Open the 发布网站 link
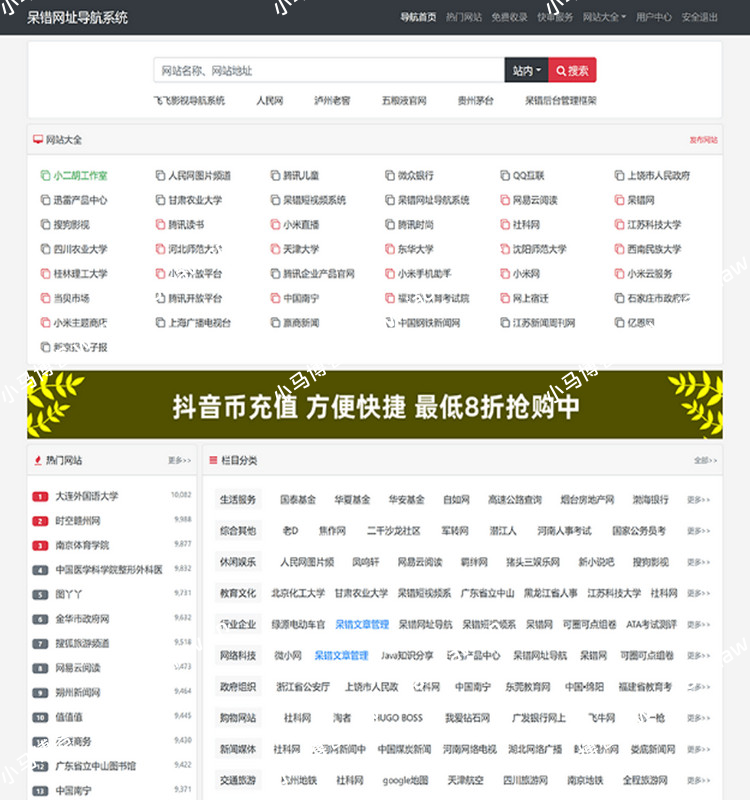The width and height of the screenshot is (750, 800). click(703, 140)
